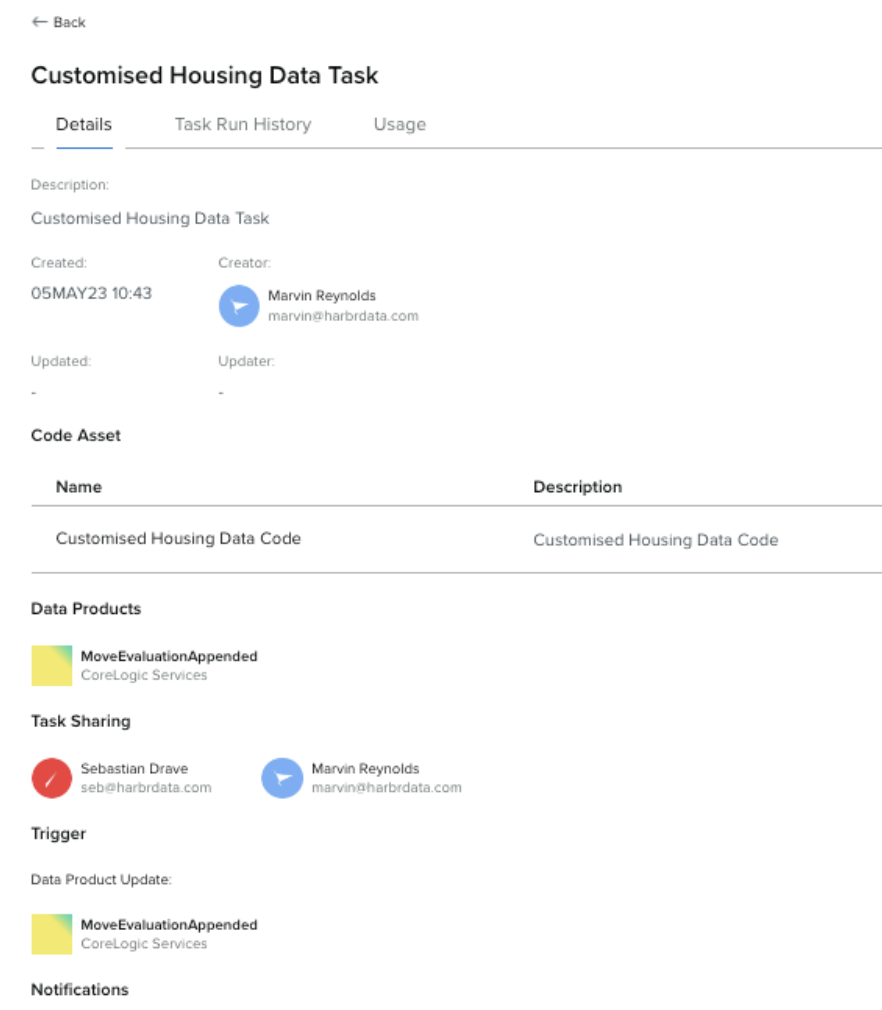Click Sebastian Drave red avatar icon

pos(52,778)
